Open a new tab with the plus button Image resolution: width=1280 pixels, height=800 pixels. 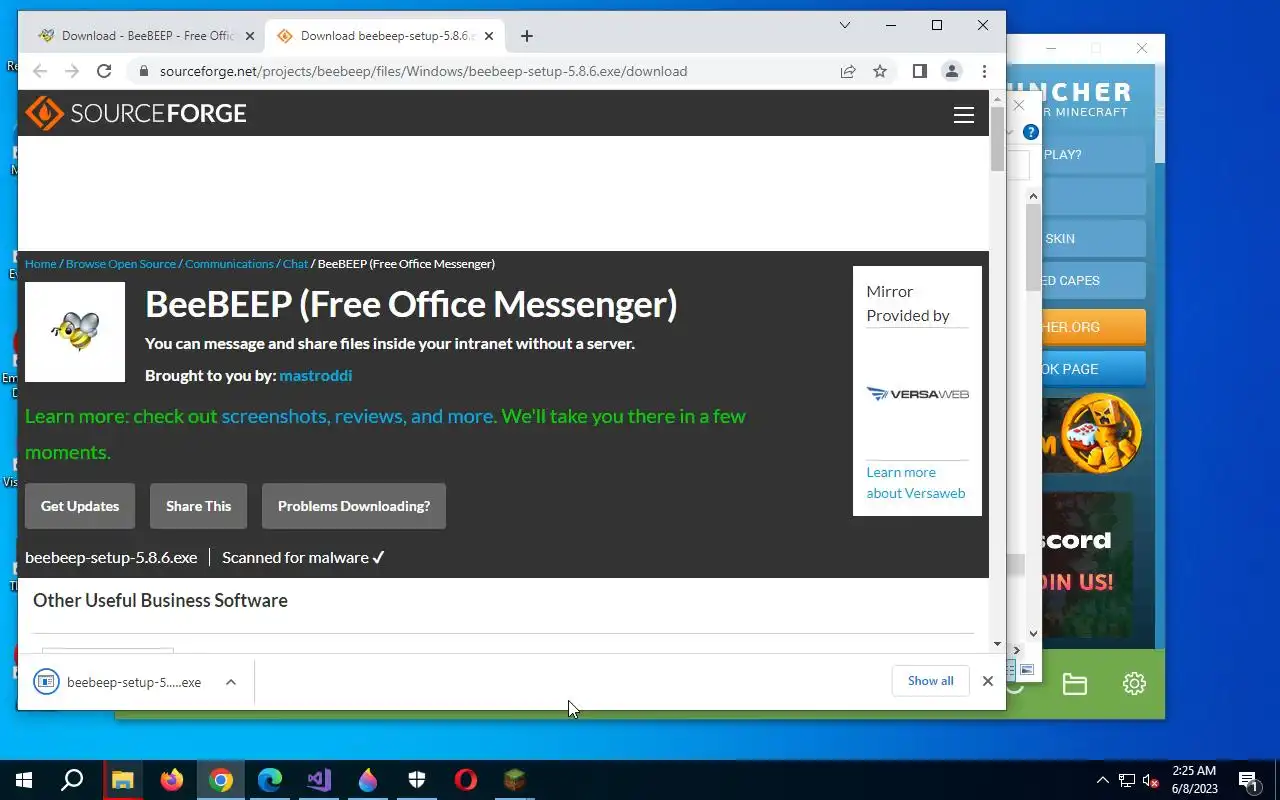[527, 36]
